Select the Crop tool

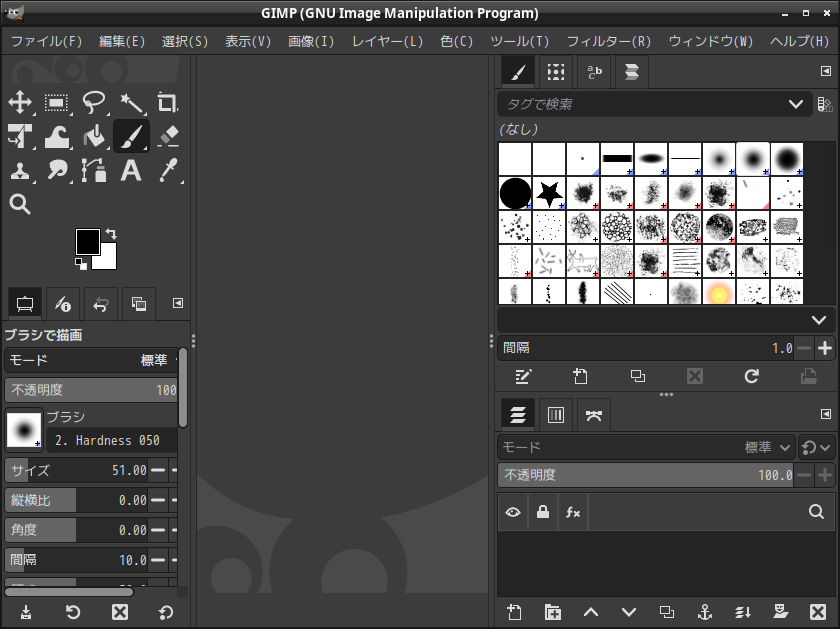(x=167, y=102)
